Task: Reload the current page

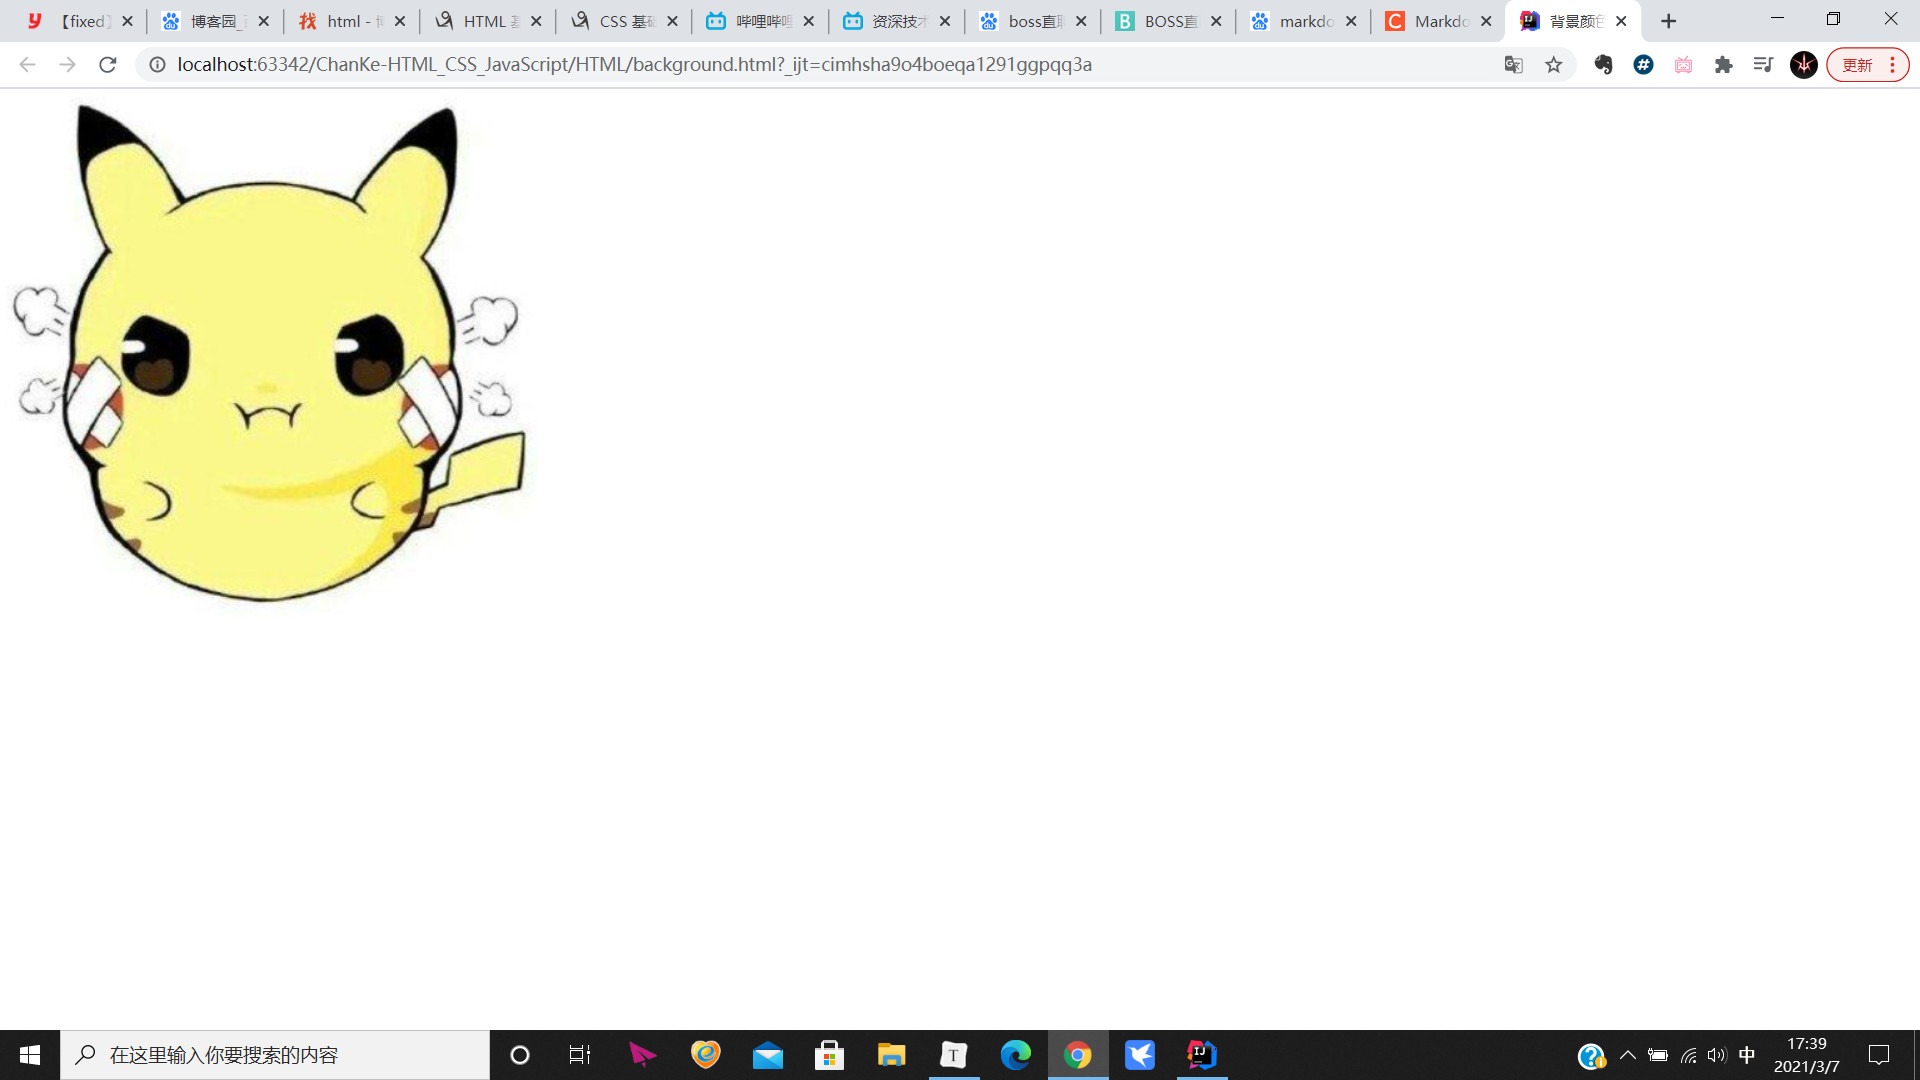Action: [x=108, y=65]
